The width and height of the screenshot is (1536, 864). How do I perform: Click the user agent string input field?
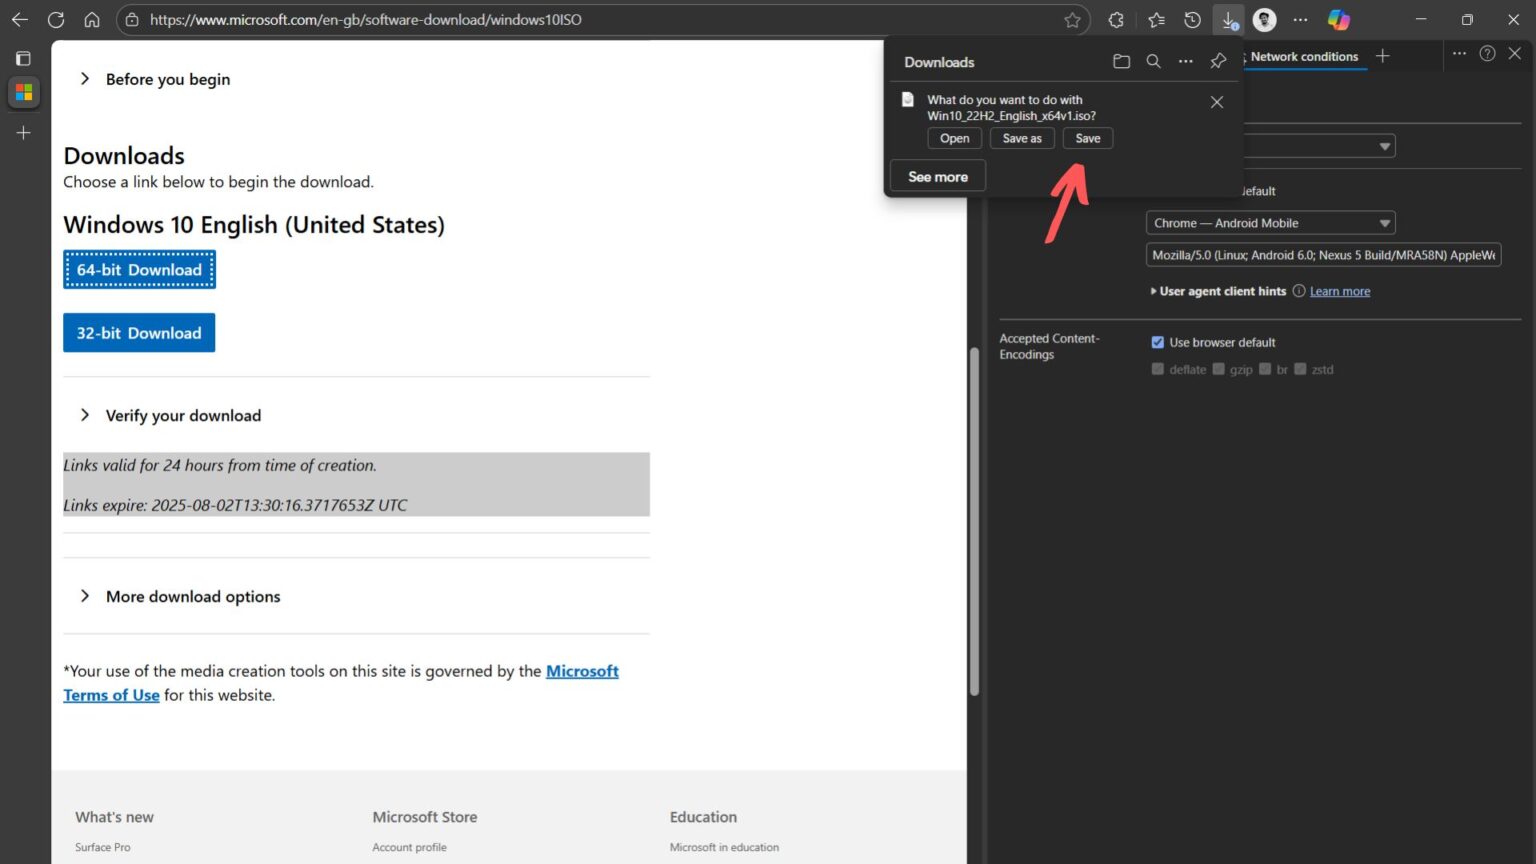[x=1320, y=255]
